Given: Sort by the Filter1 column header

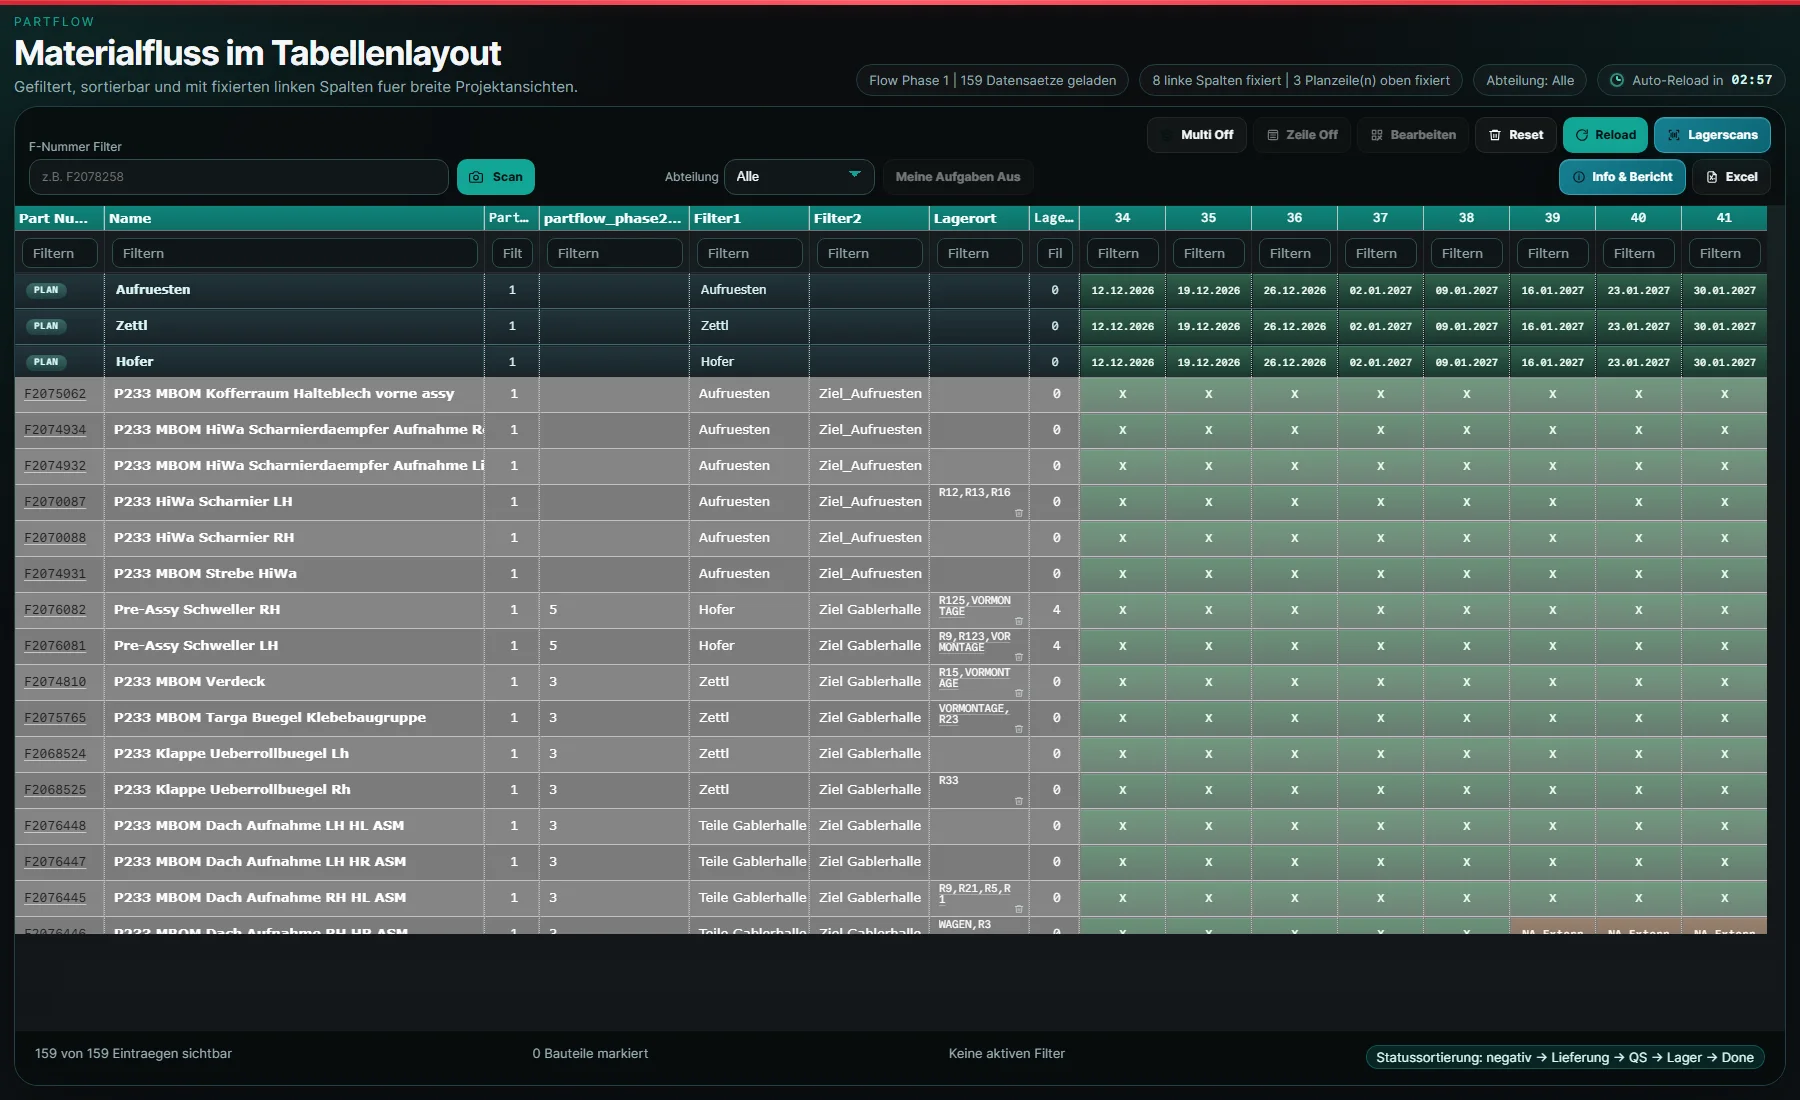Looking at the screenshot, I should (x=749, y=218).
